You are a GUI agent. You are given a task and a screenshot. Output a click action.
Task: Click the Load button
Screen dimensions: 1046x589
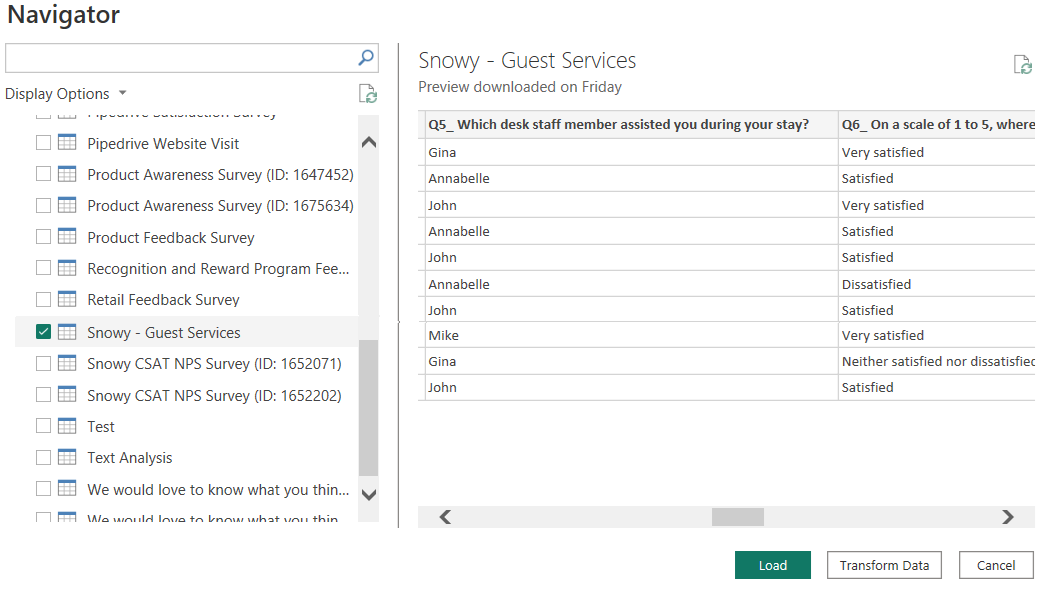[x=772, y=565]
